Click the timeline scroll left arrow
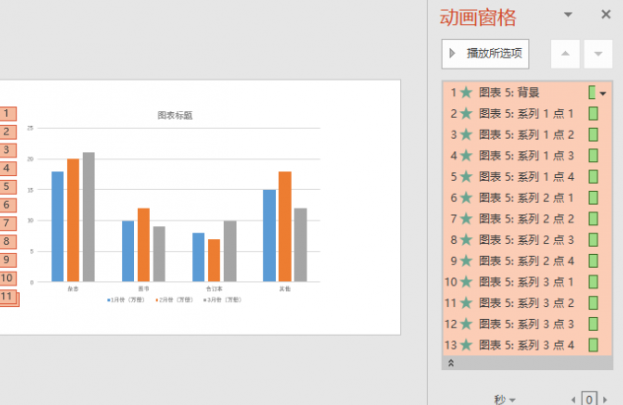 (572, 399)
